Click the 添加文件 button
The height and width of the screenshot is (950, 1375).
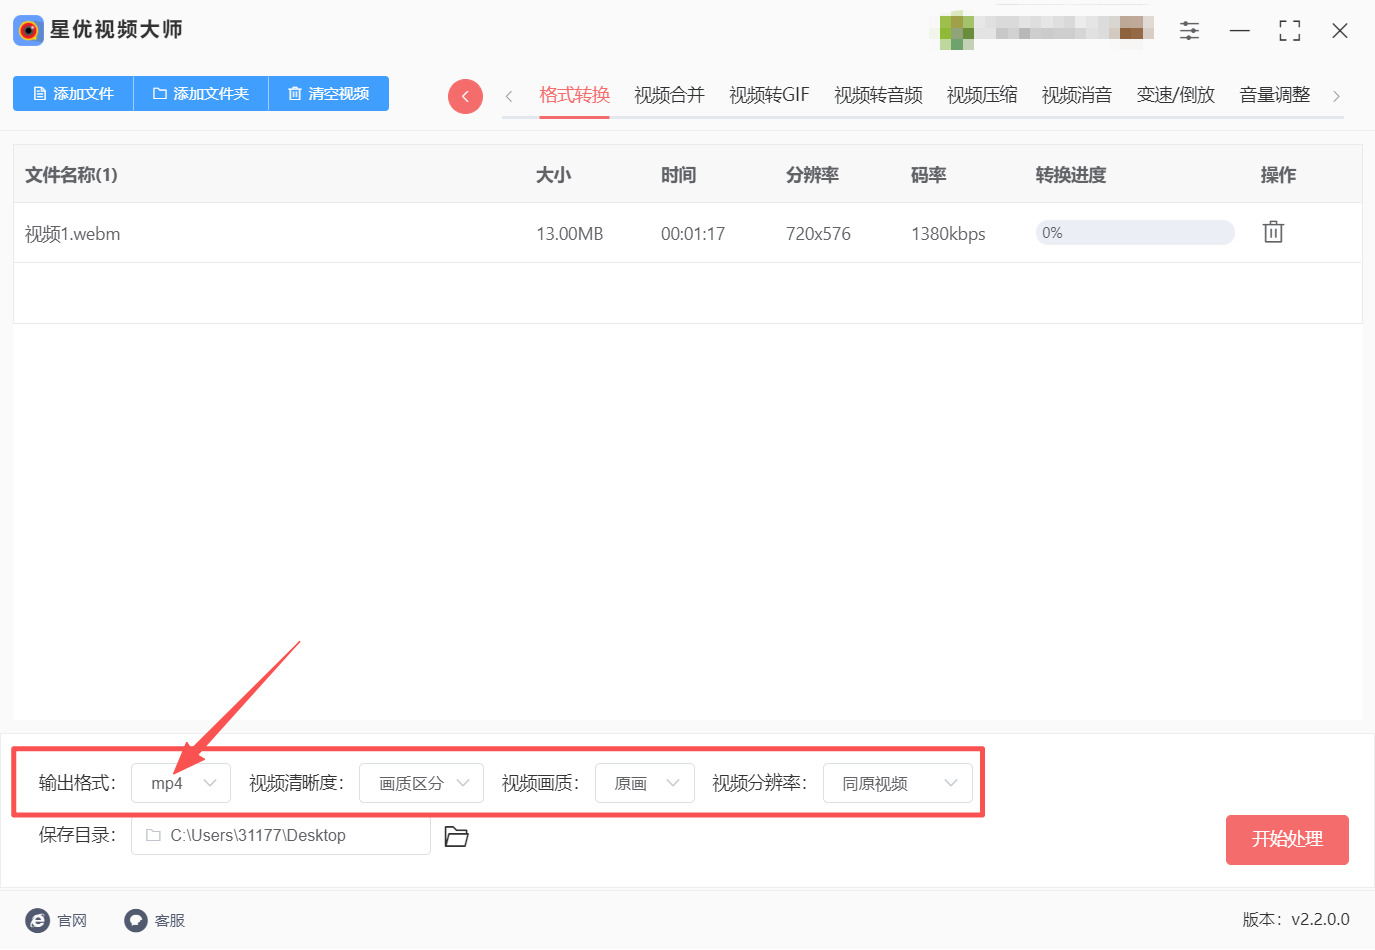pyautogui.click(x=73, y=93)
